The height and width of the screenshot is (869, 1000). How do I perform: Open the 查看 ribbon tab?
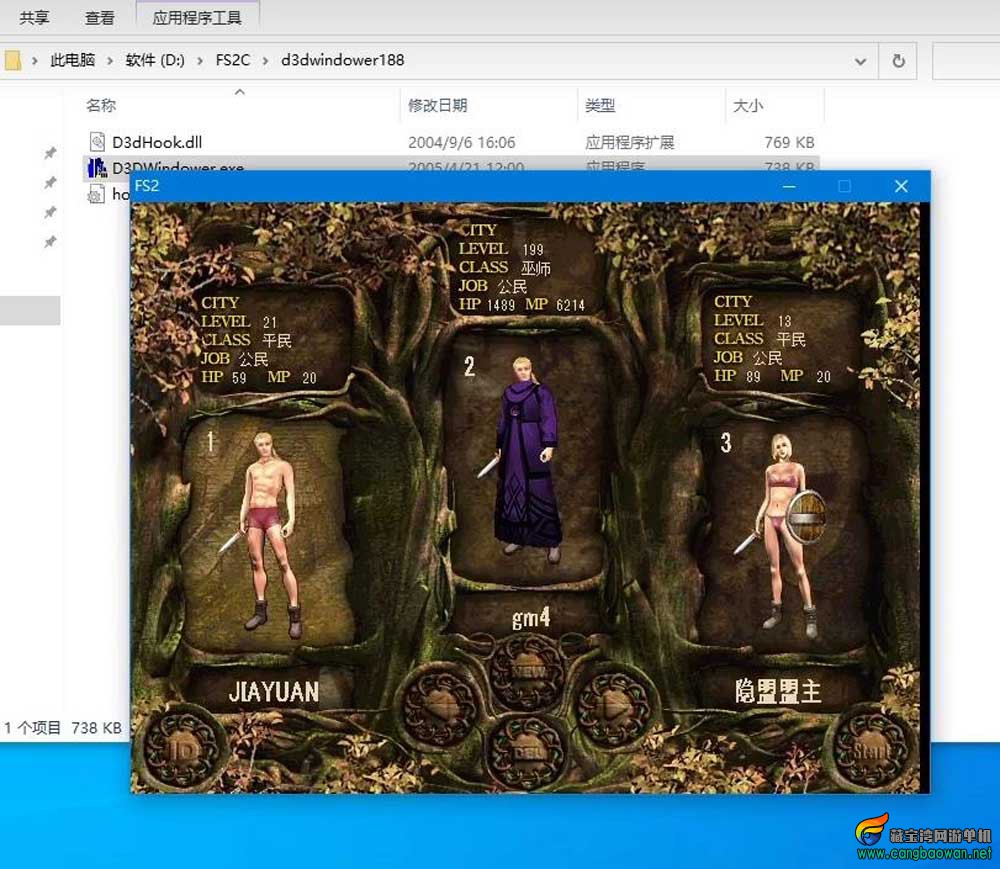[99, 17]
